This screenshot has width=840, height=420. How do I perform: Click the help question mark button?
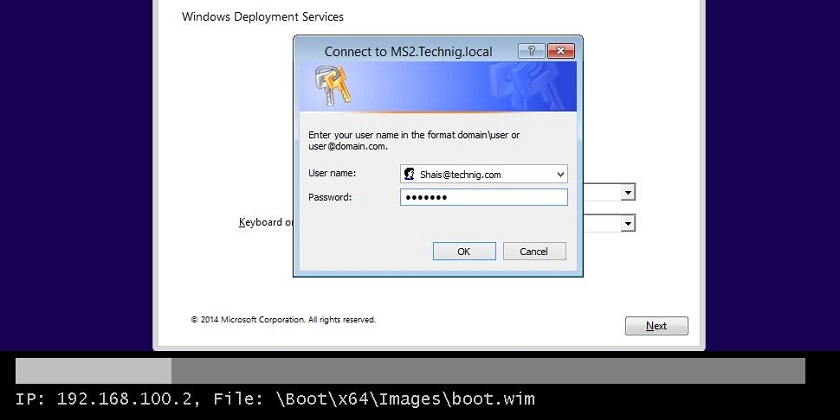[x=531, y=51]
